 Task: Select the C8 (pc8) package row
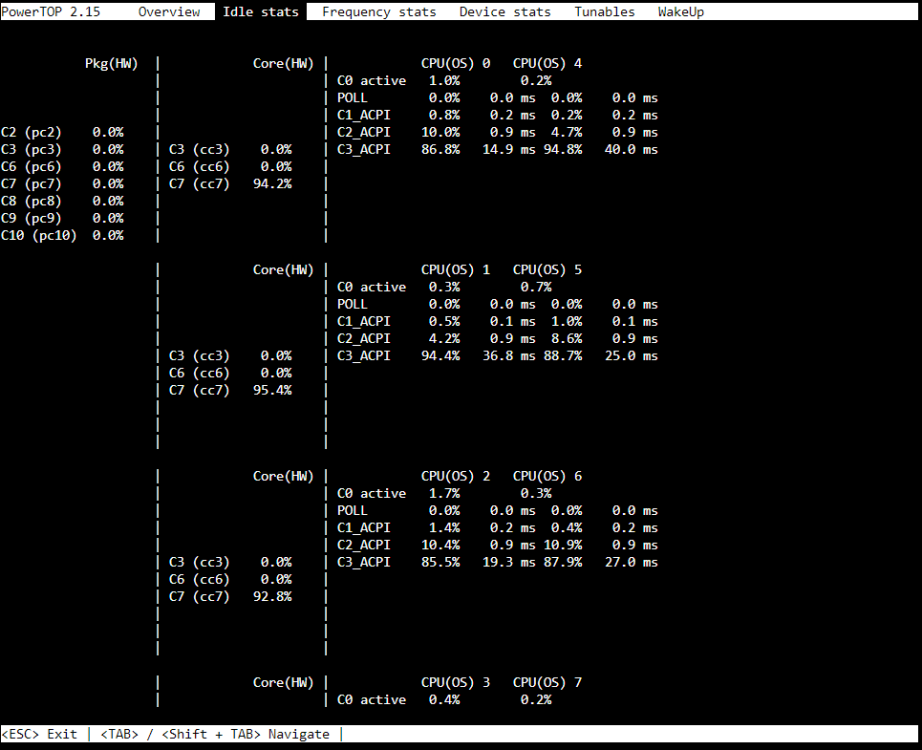[62, 201]
